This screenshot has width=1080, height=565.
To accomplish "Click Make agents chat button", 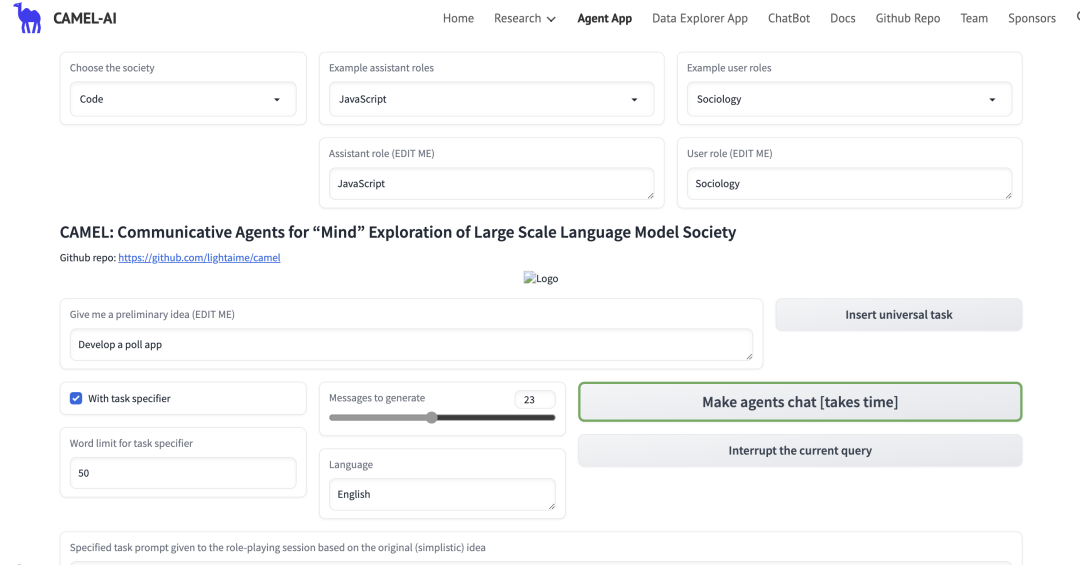I will point(800,402).
